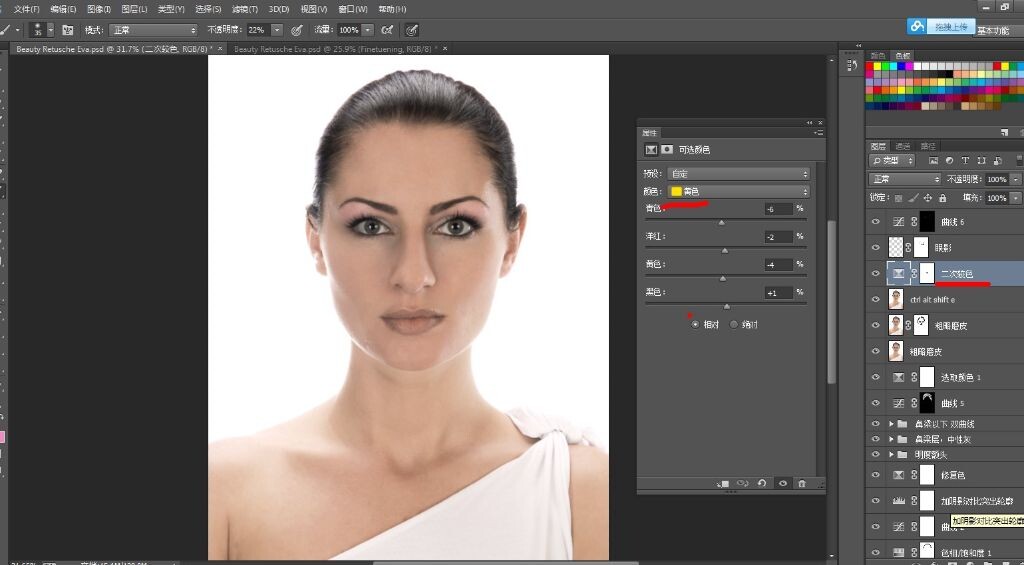Open the 图层(L) menu
The width and height of the screenshot is (1024, 565).
pyautogui.click(x=134, y=9)
